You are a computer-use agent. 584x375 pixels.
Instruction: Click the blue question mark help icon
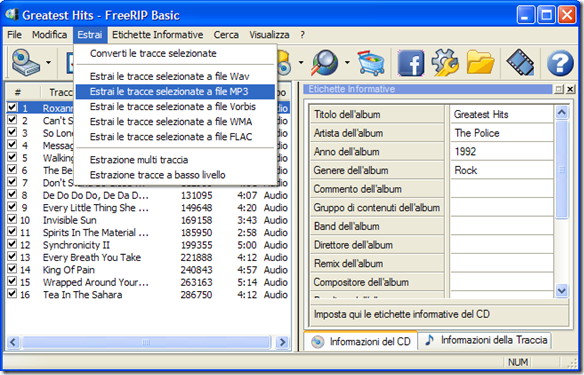[560, 63]
